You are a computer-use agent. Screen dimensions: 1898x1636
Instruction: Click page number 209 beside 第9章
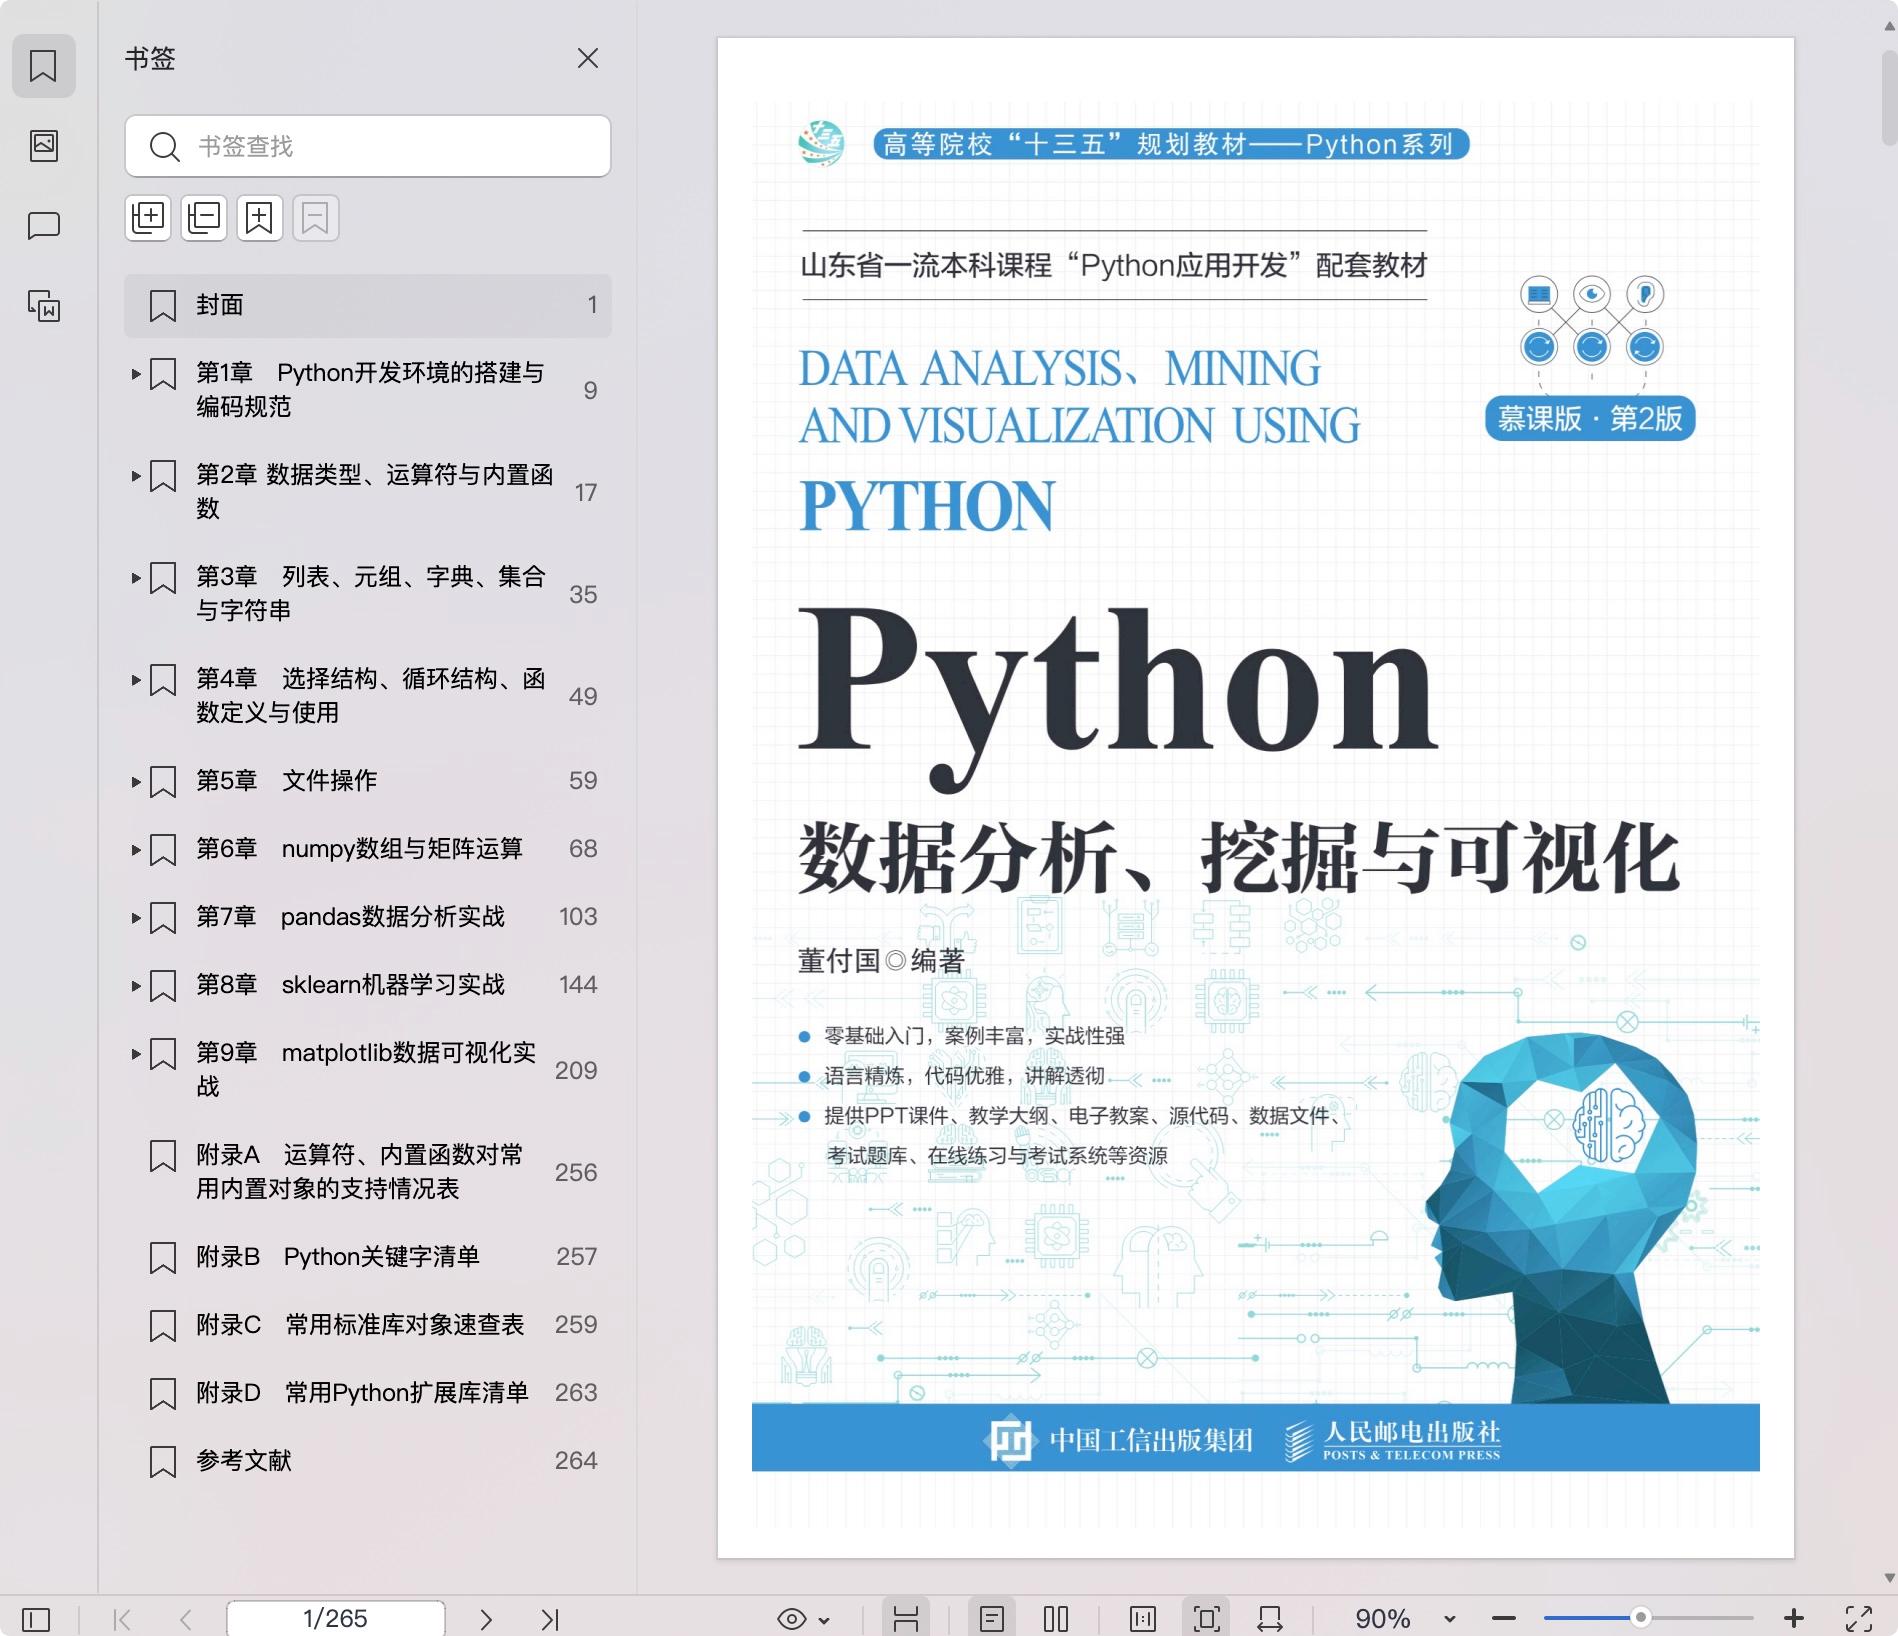point(576,1070)
